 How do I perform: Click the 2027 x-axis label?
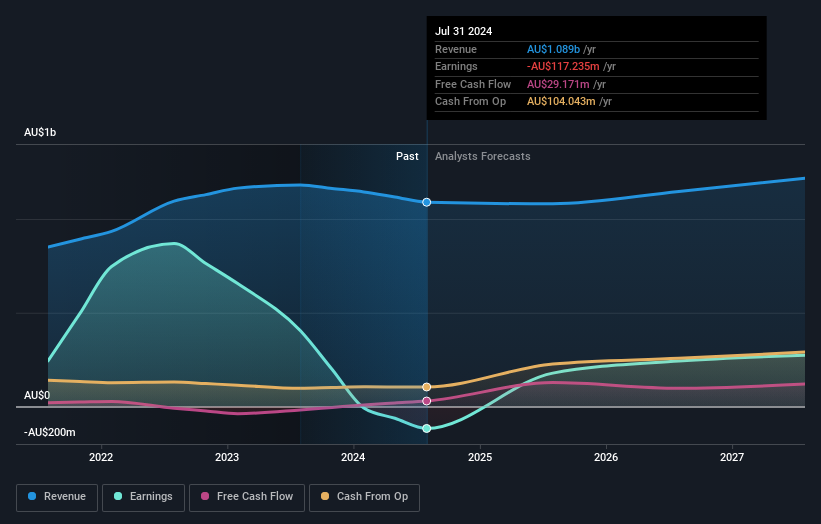pyautogui.click(x=732, y=457)
